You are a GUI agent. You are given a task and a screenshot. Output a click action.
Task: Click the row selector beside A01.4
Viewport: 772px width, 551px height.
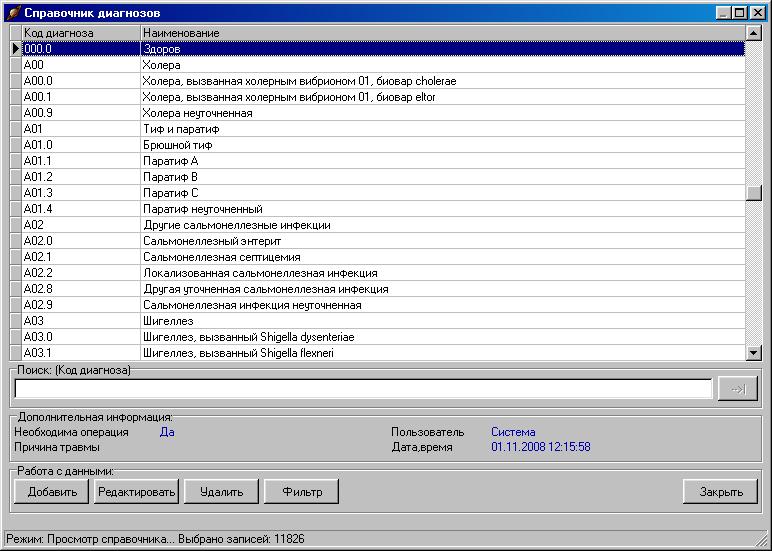16,209
